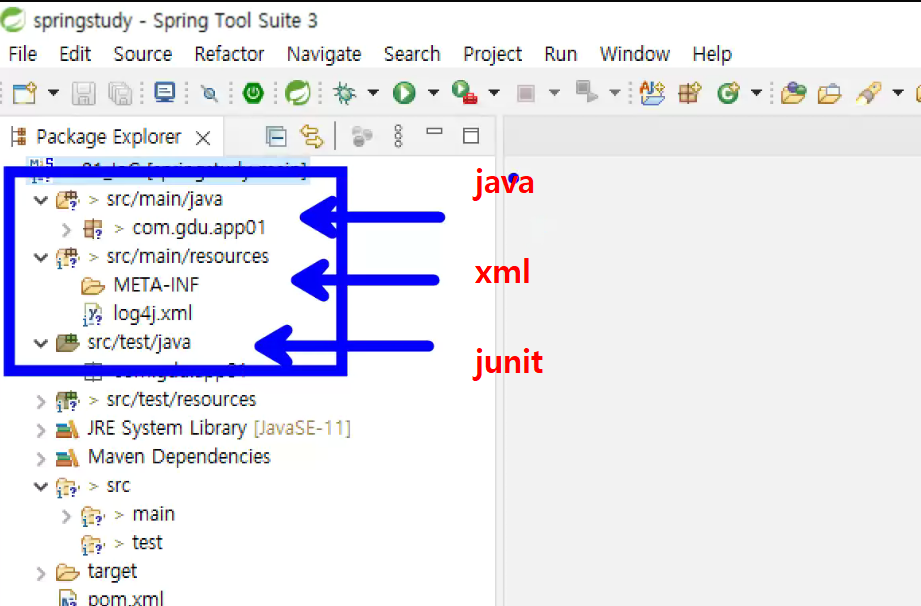Collapse the src/test/java folder
The width and height of the screenshot is (921, 606).
[x=41, y=343]
